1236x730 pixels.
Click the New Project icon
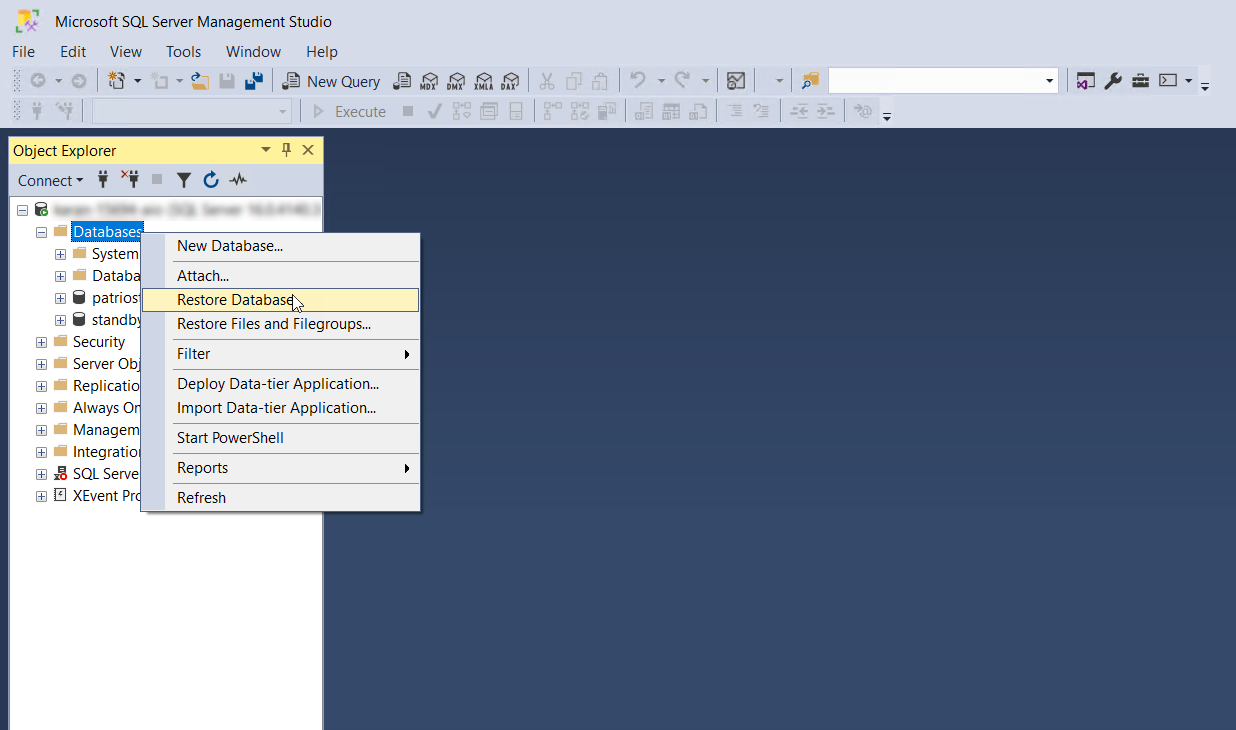(x=117, y=81)
